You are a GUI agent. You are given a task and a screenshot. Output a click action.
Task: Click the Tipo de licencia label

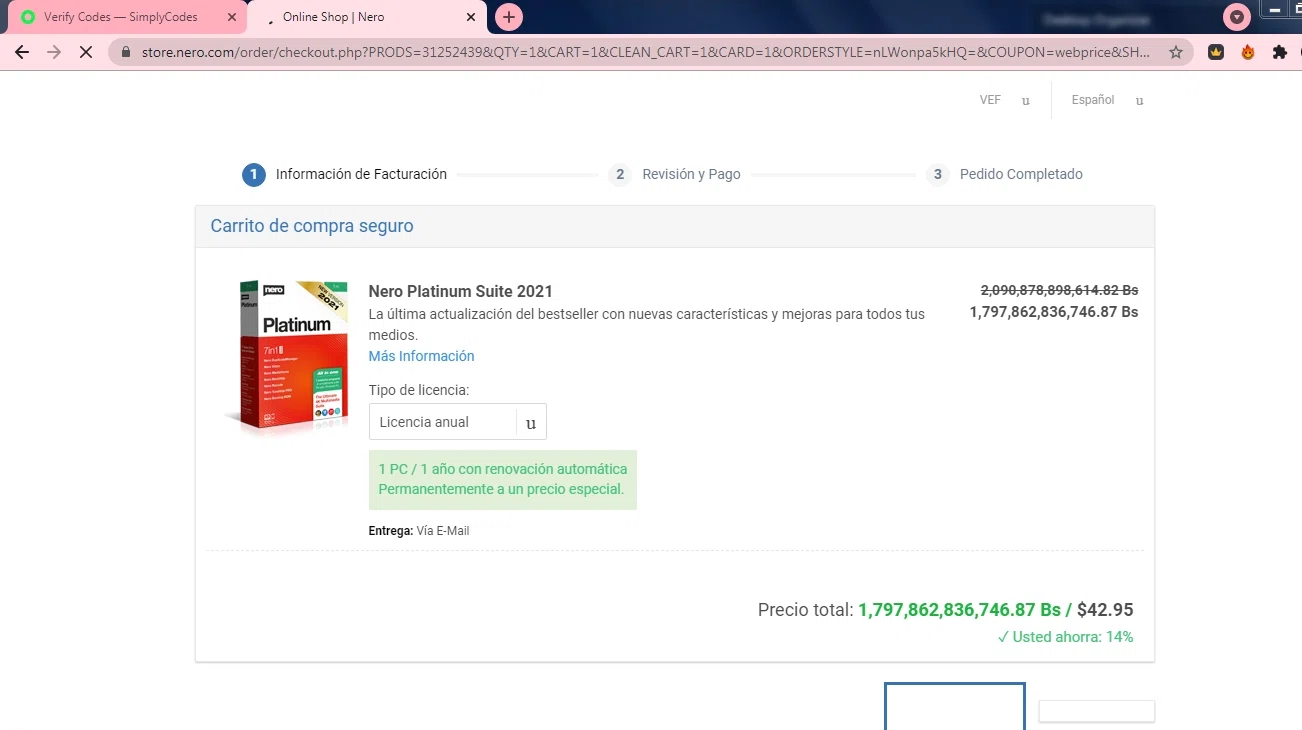[x=419, y=390]
